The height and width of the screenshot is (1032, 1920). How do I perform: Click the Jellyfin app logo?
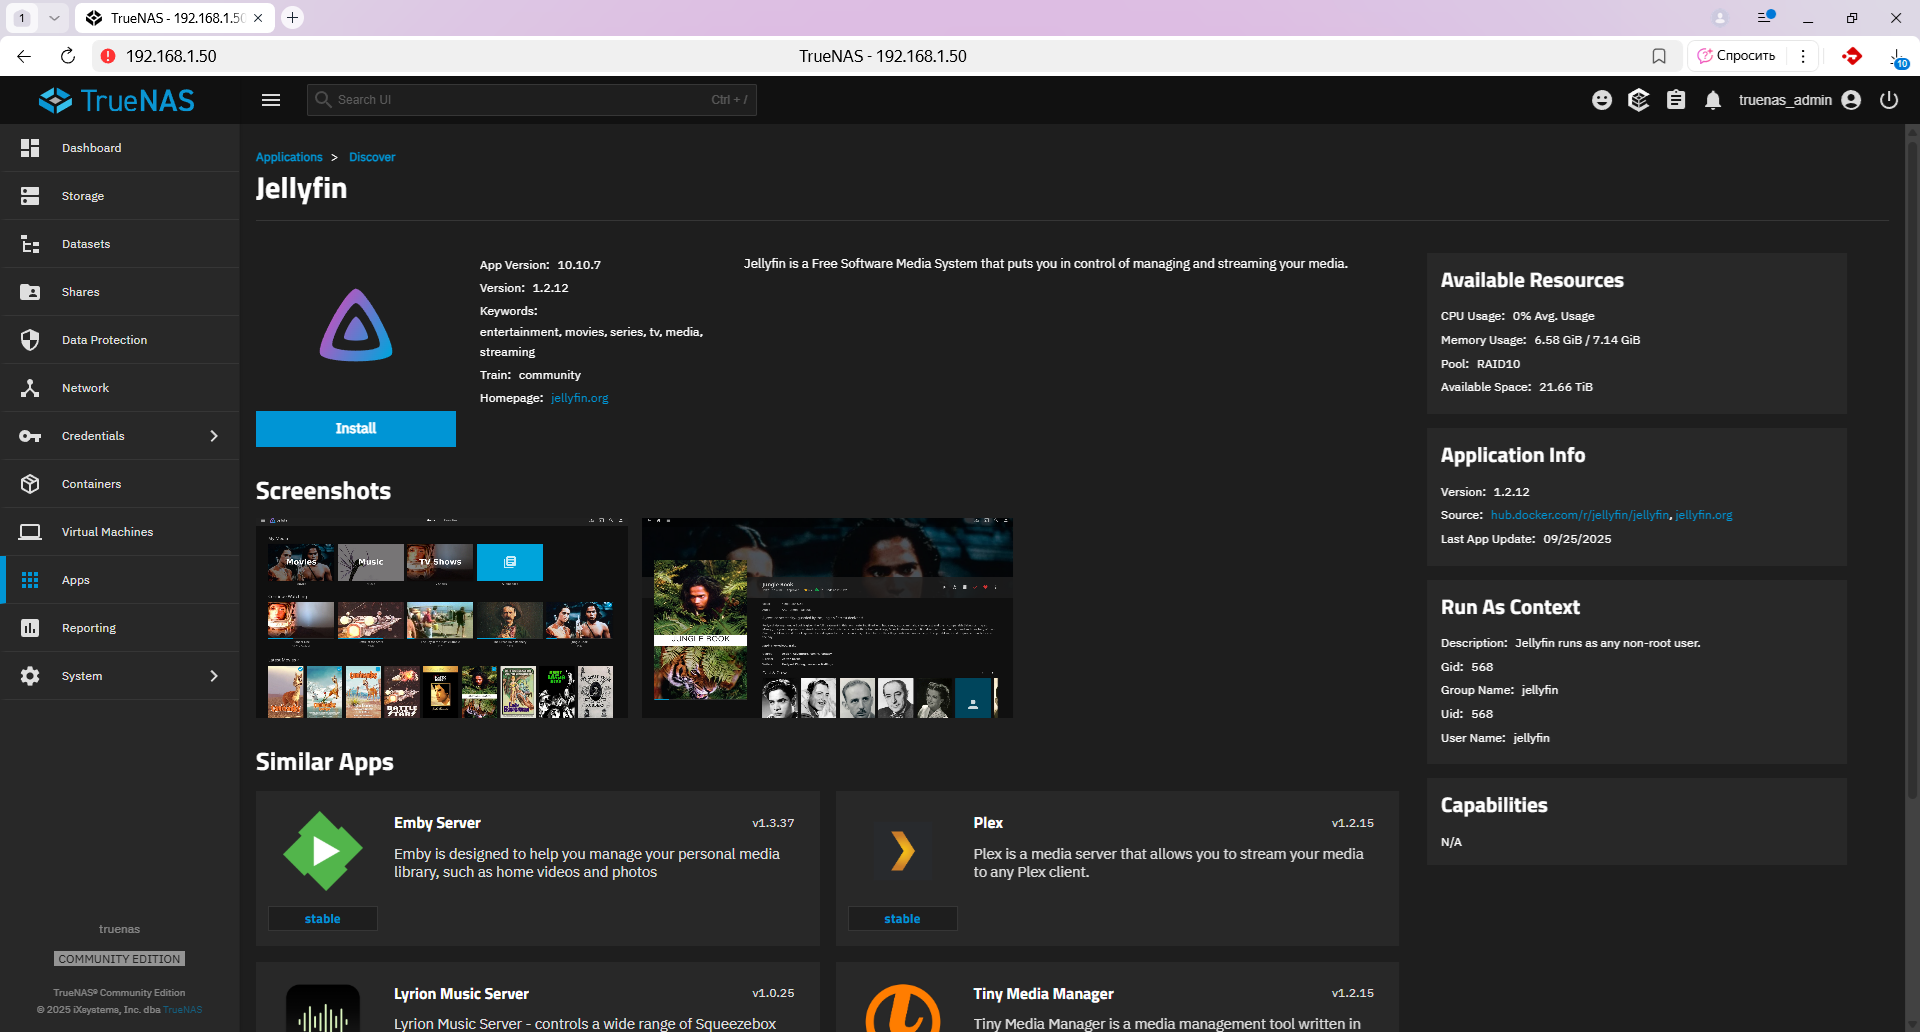[x=356, y=325]
